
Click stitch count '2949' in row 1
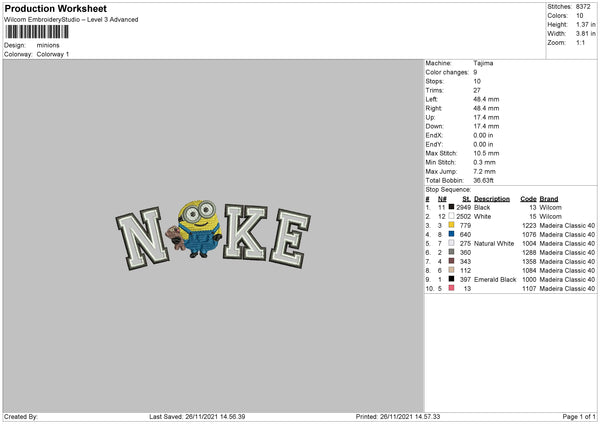click(463, 207)
